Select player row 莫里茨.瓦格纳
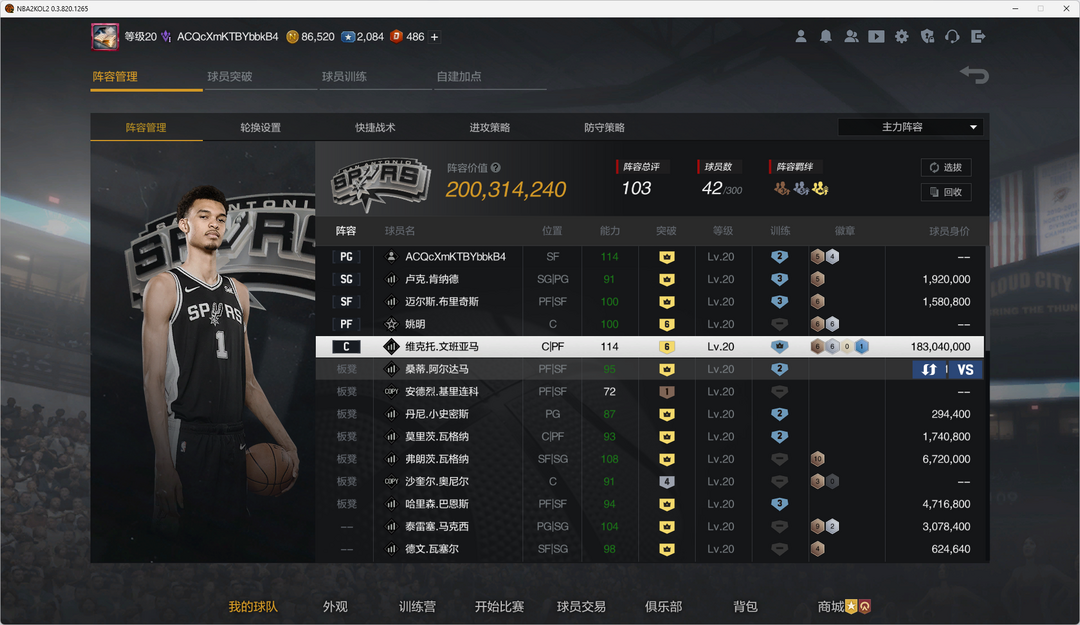The width and height of the screenshot is (1080, 625). (650, 436)
